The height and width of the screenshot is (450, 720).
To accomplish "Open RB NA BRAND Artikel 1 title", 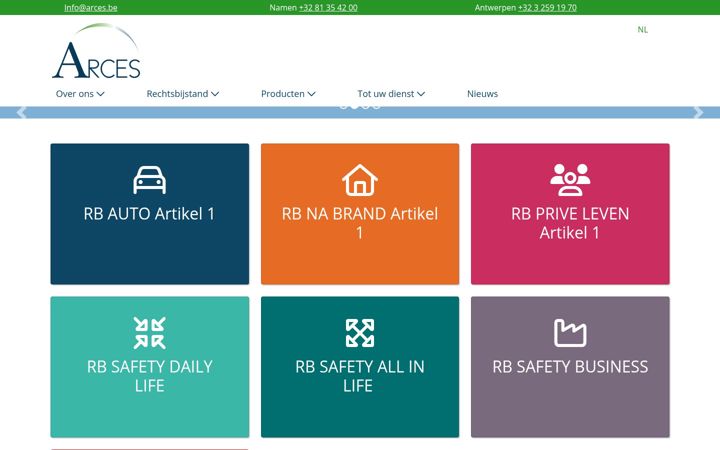I will click(360, 223).
